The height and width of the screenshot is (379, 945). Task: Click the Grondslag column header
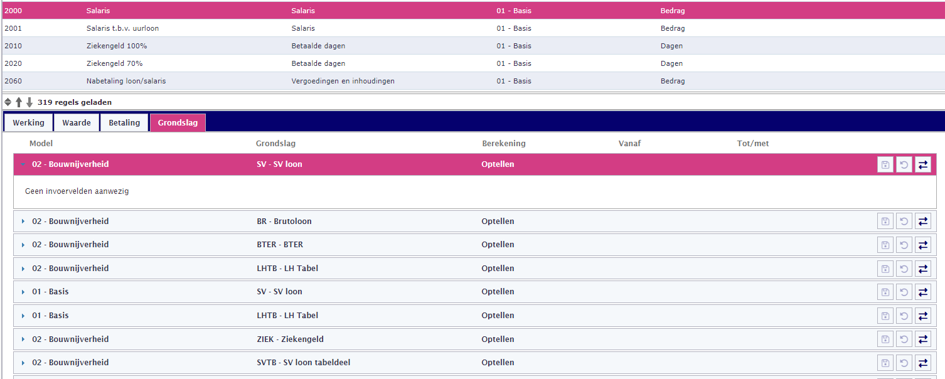275,143
